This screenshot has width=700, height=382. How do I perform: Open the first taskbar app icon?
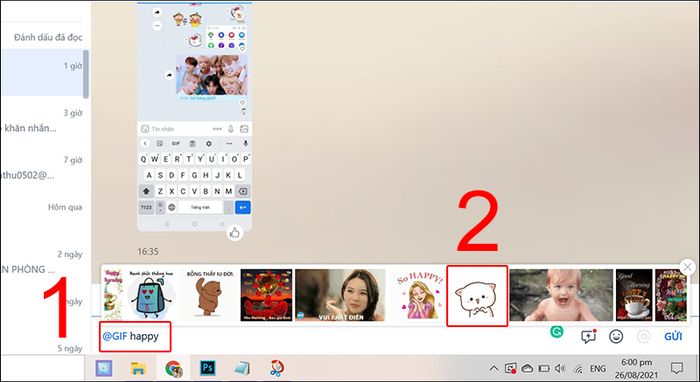[x=104, y=369]
